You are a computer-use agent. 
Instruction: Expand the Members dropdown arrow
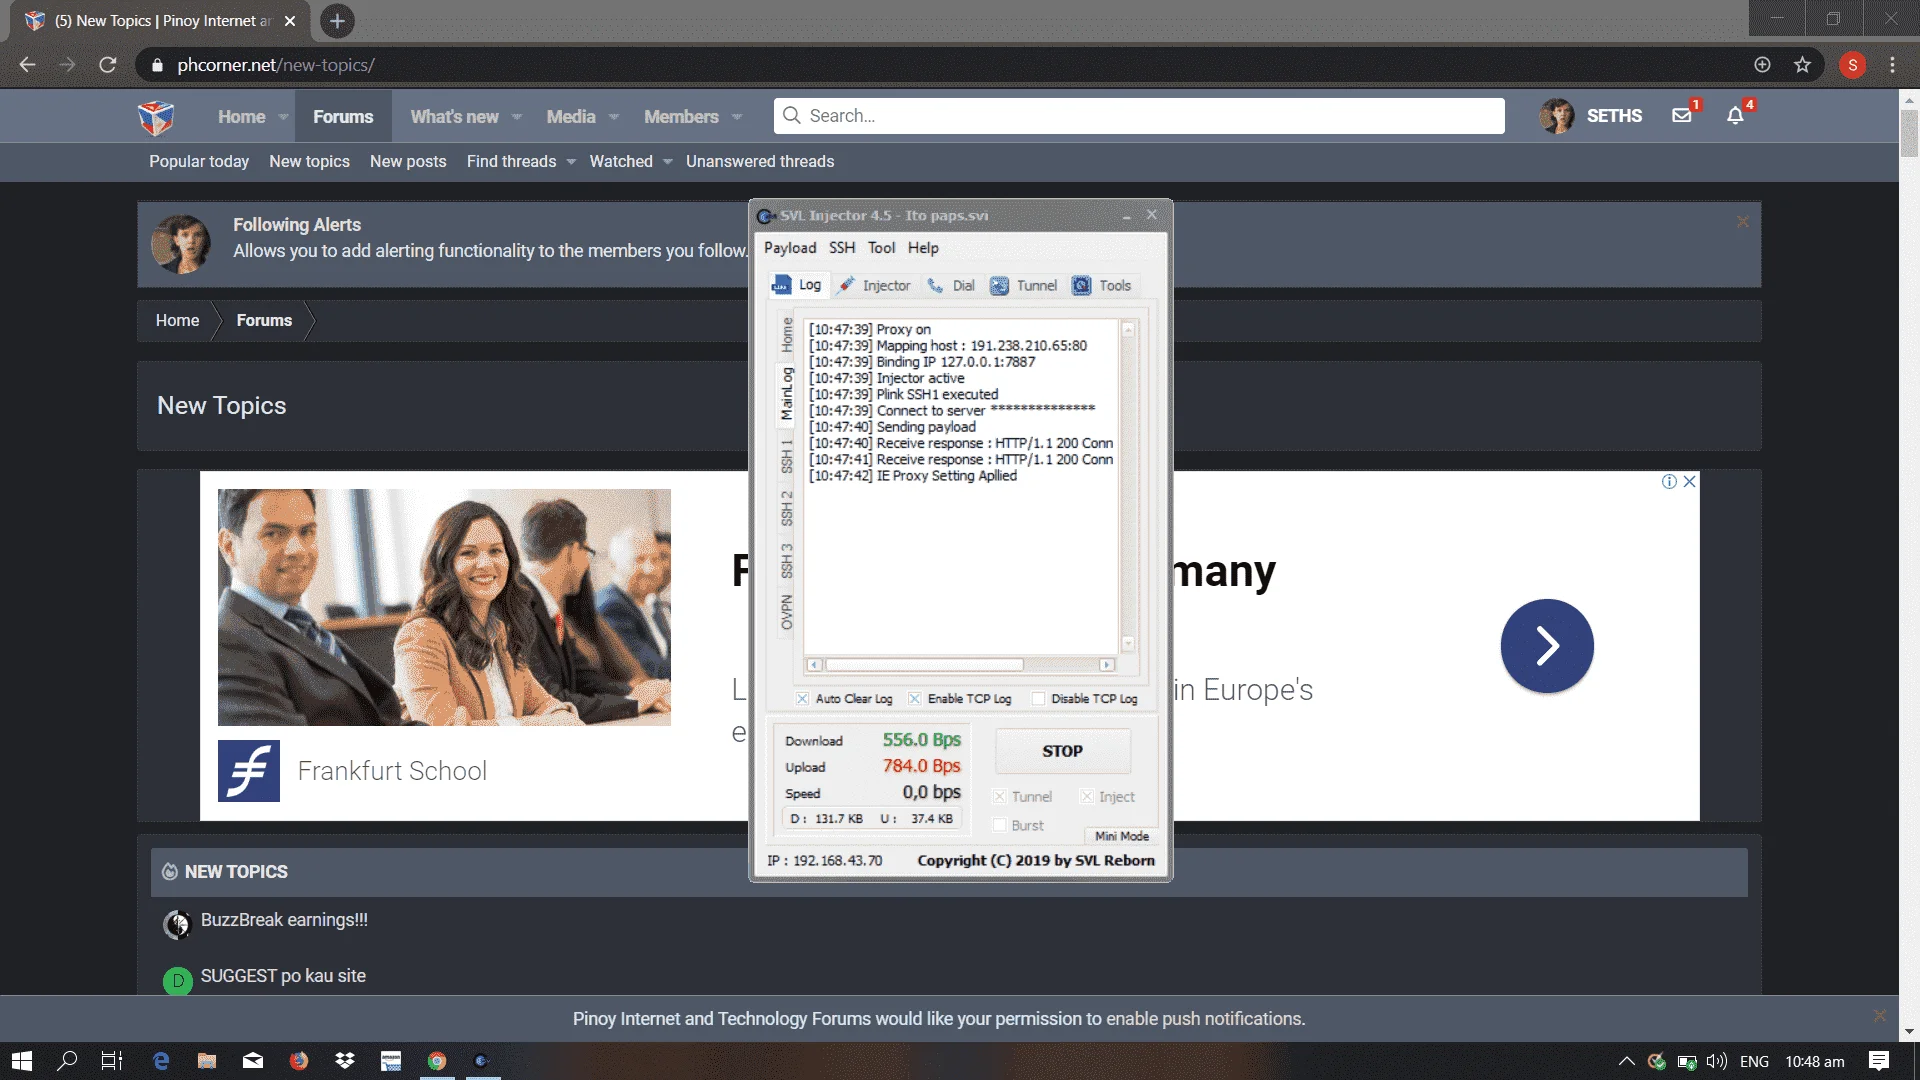point(737,117)
